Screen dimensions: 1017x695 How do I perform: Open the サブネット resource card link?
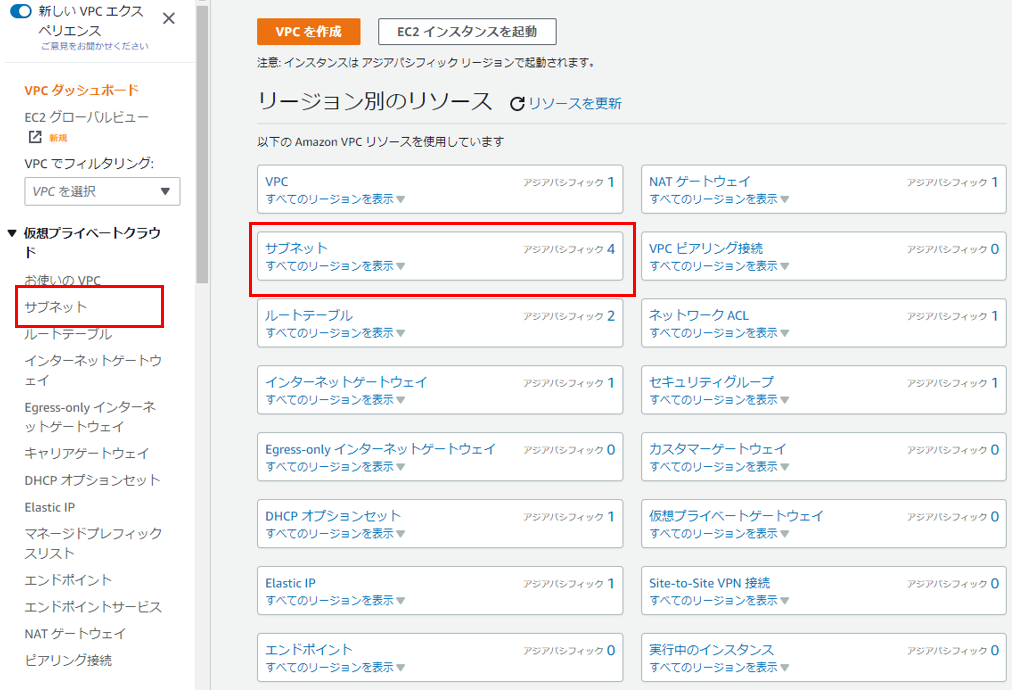(x=296, y=248)
